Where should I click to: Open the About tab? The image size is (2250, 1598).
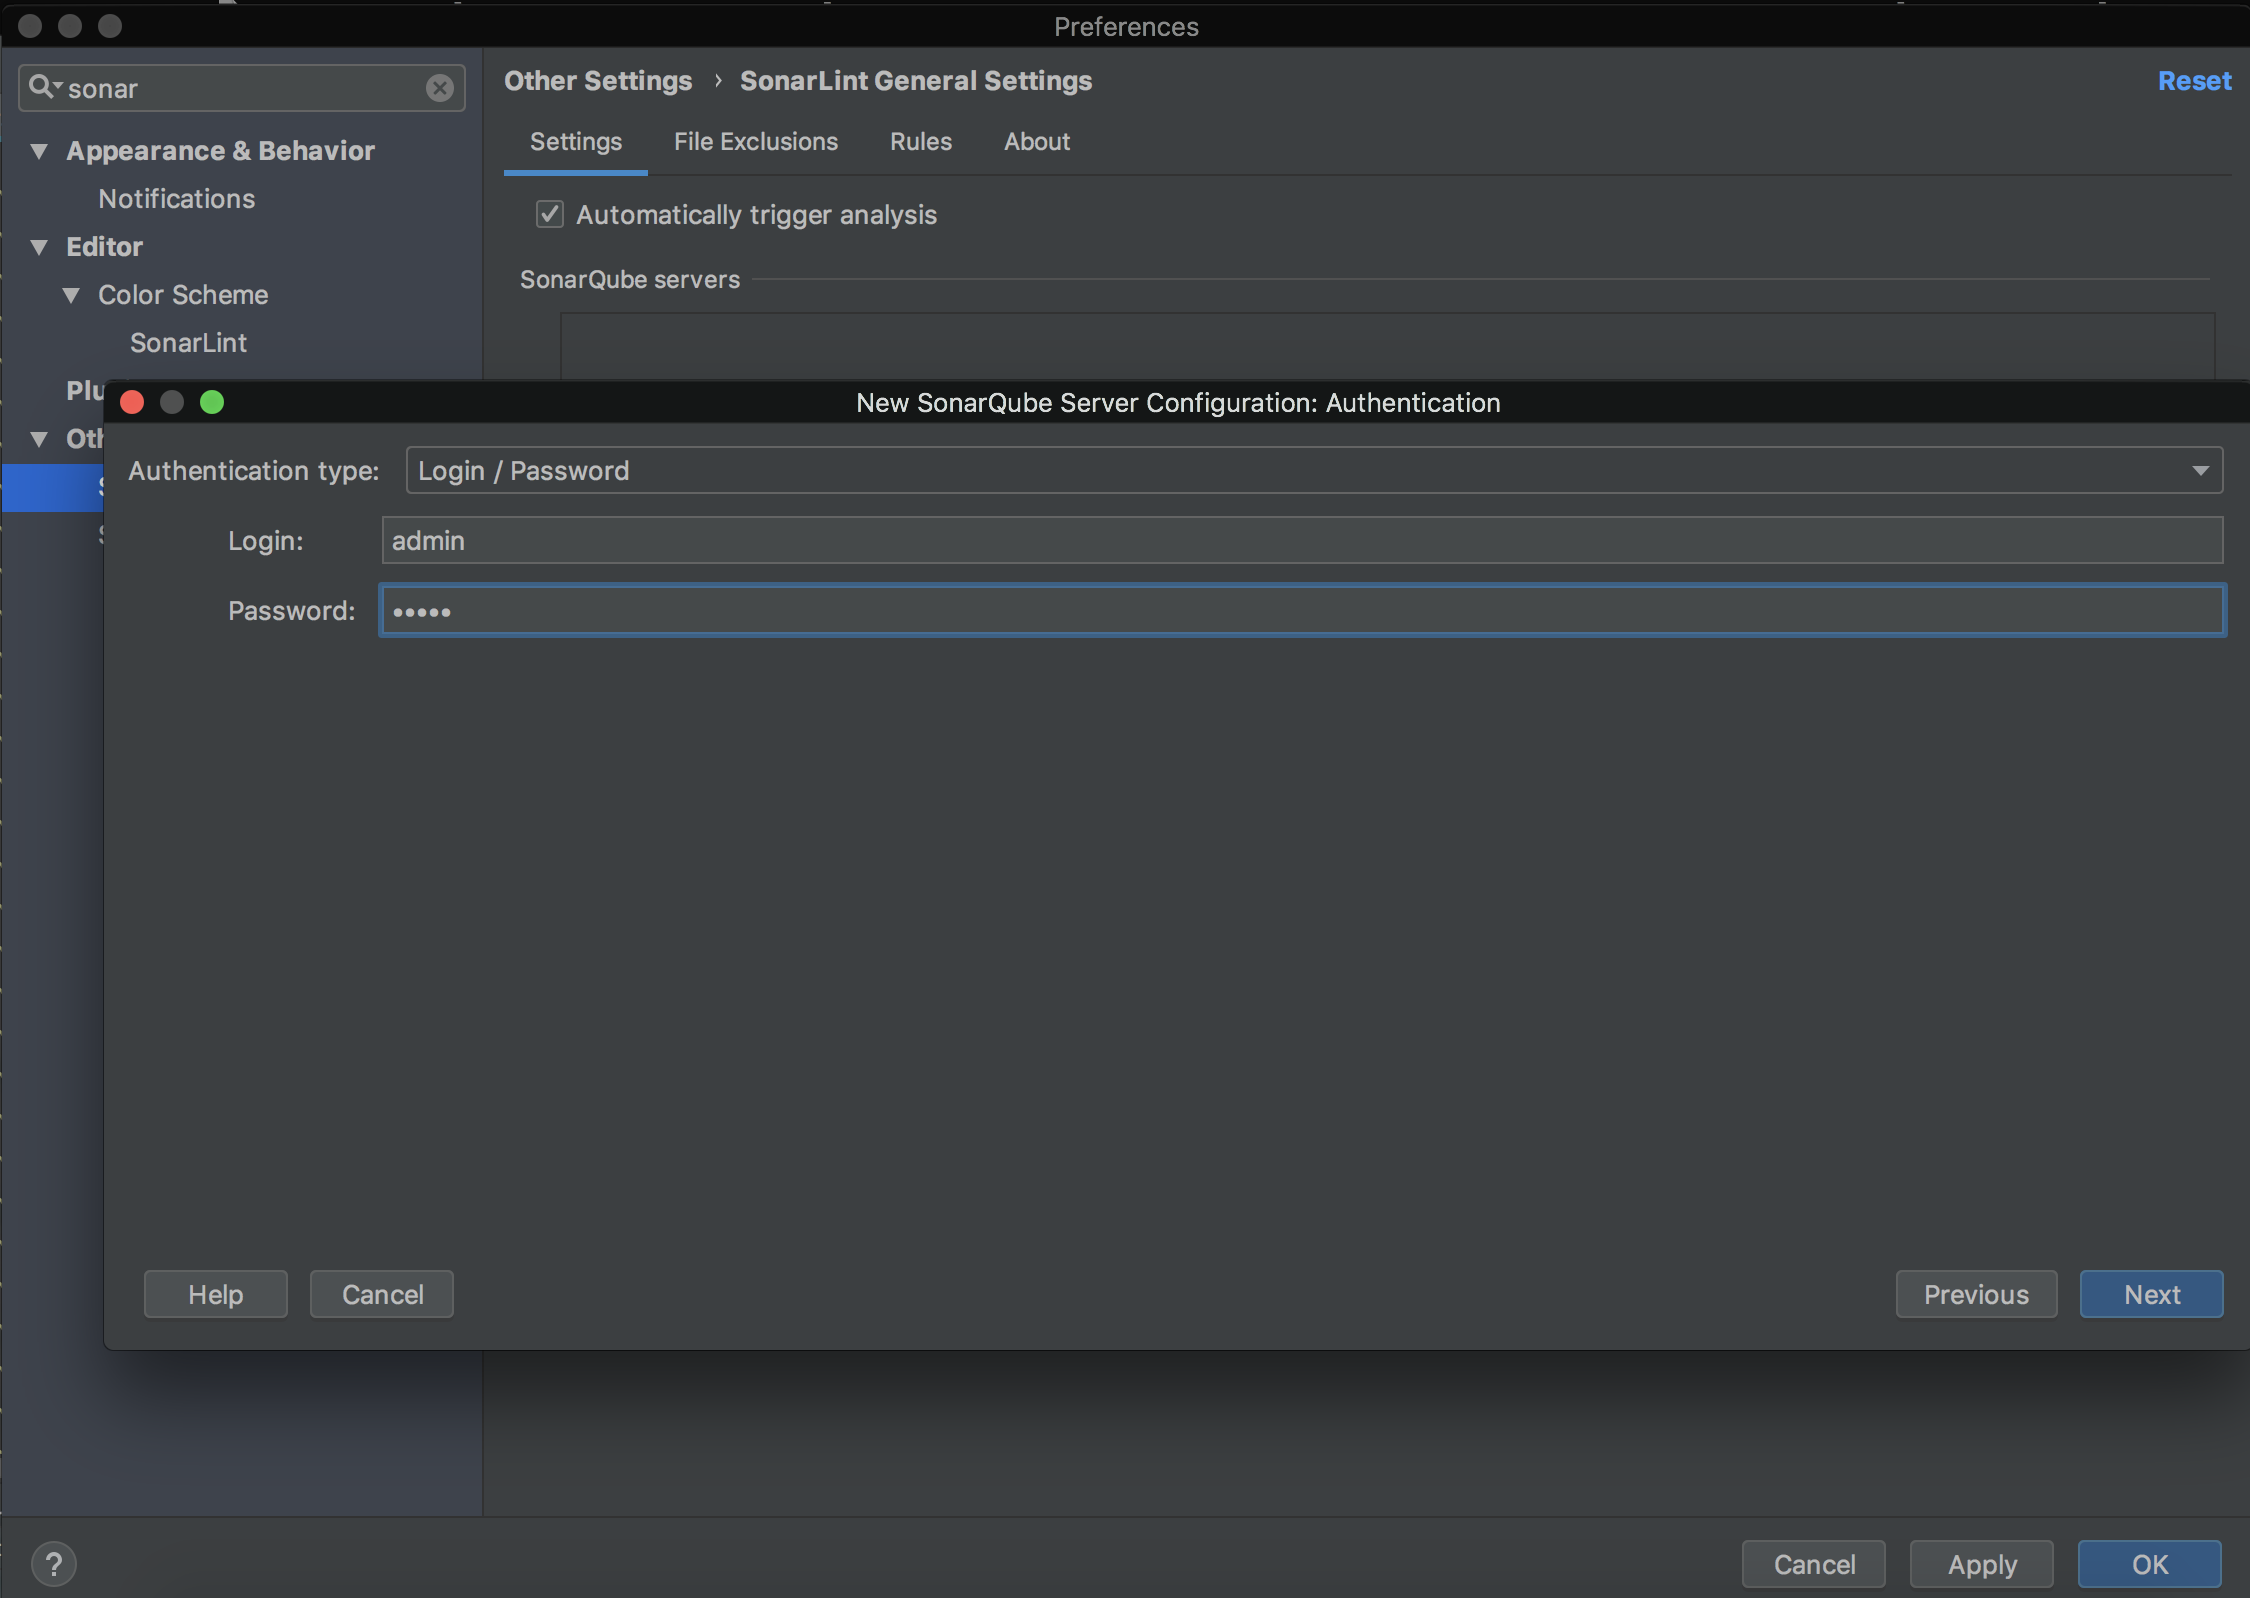click(1036, 142)
